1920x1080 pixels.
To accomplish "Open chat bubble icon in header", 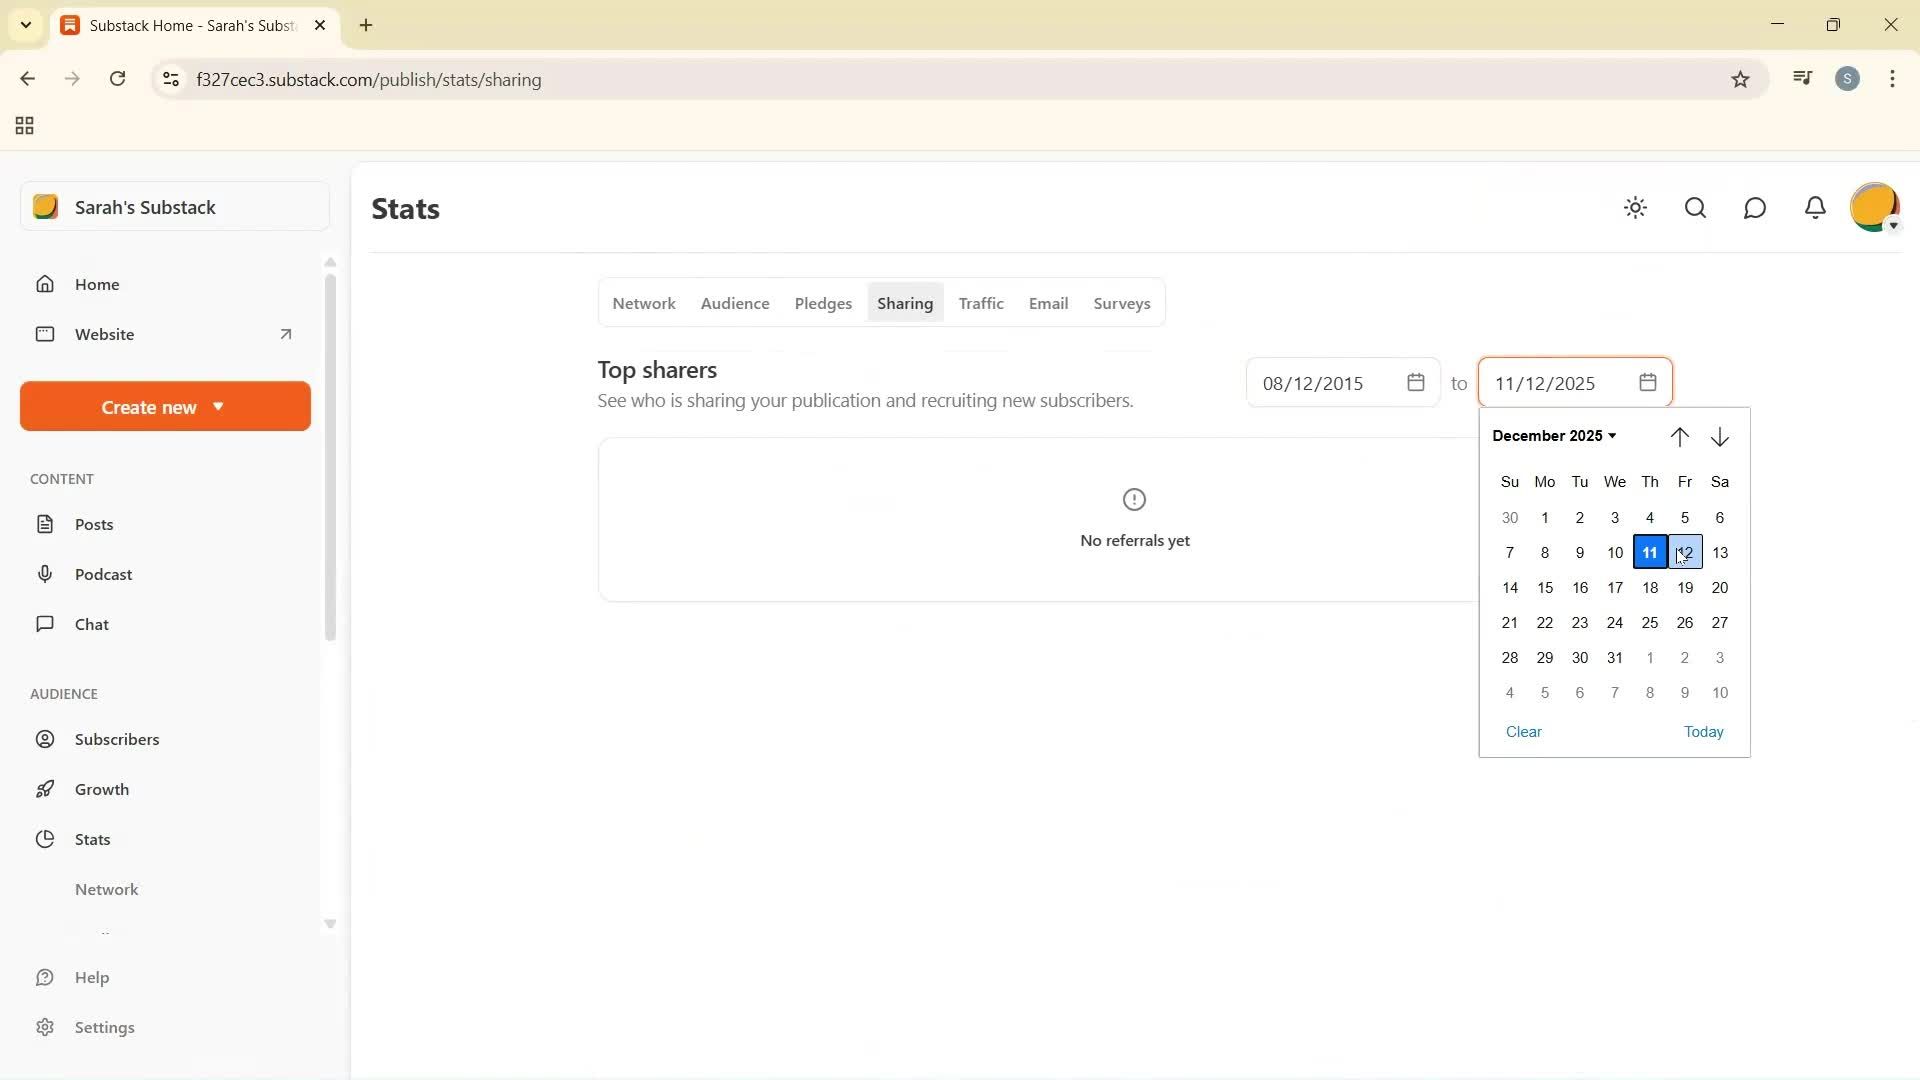I will [x=1755, y=208].
